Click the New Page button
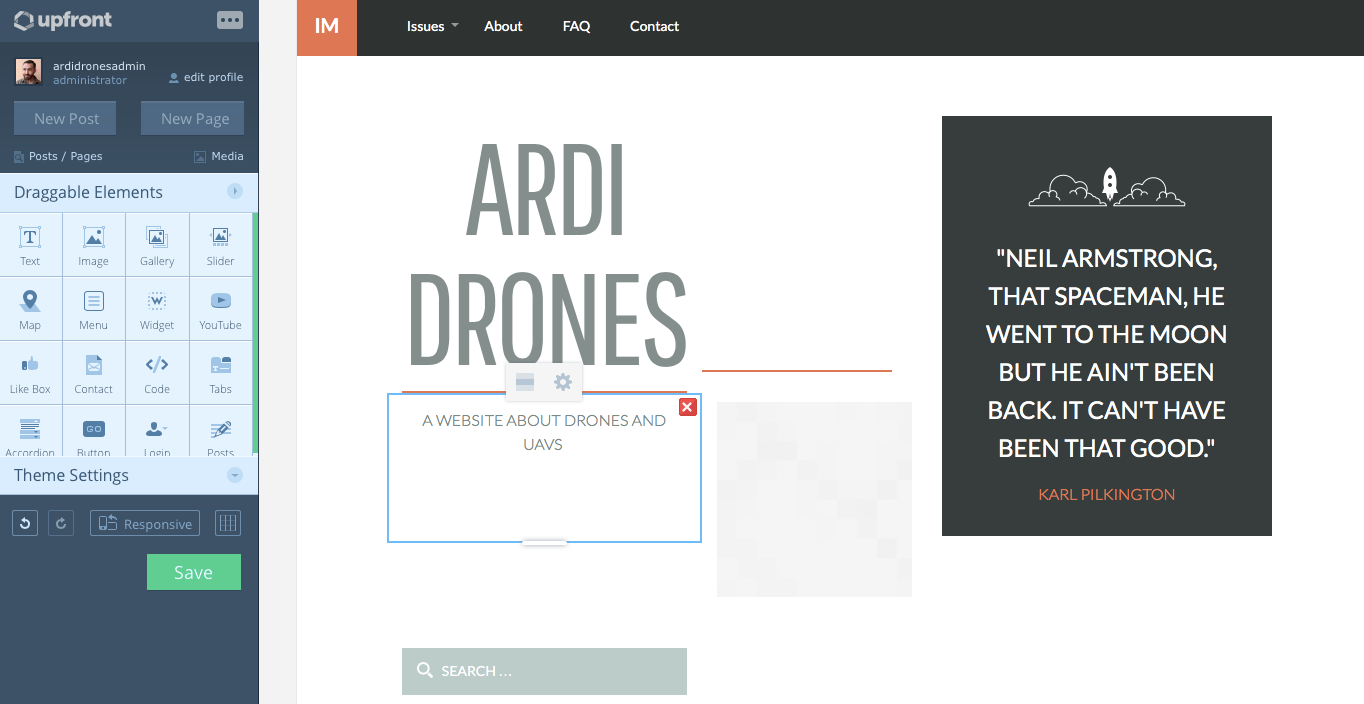This screenshot has width=1364, height=704. 192,118
